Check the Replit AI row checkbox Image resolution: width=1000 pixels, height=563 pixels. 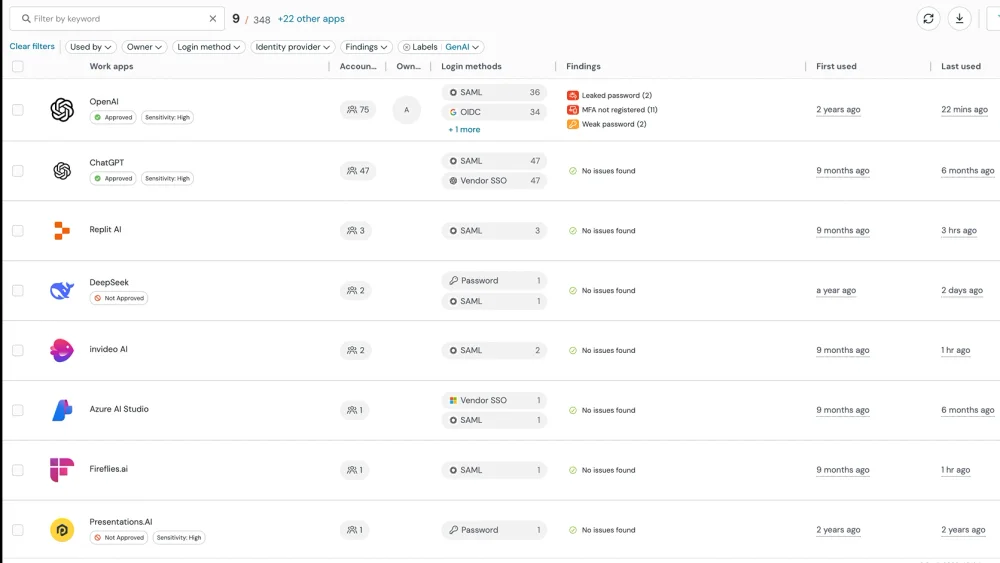[18, 230]
